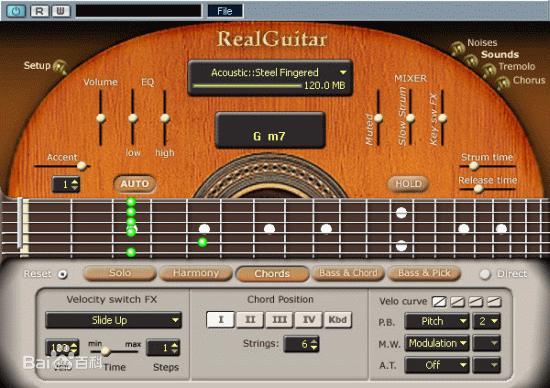The width and height of the screenshot is (550, 388).
Task: Switch to Harmony mode
Action: click(196, 273)
